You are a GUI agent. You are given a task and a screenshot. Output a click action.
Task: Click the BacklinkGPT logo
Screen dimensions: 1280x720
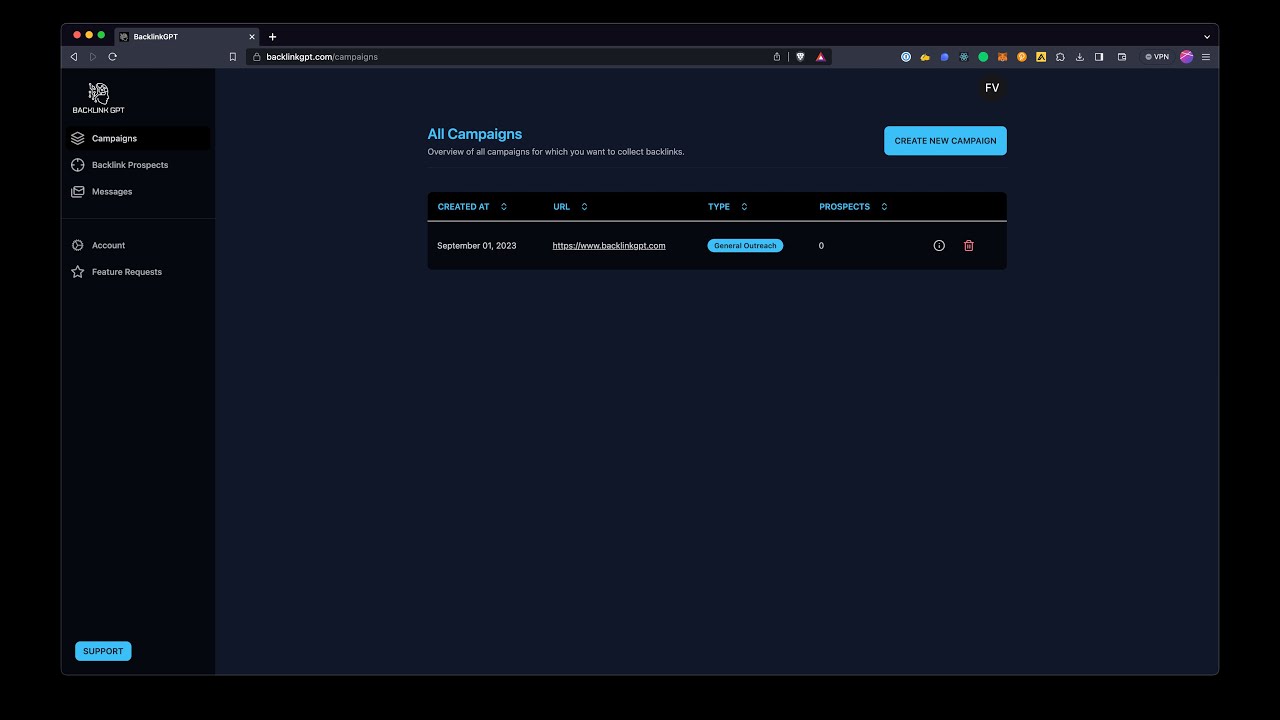(x=97, y=96)
